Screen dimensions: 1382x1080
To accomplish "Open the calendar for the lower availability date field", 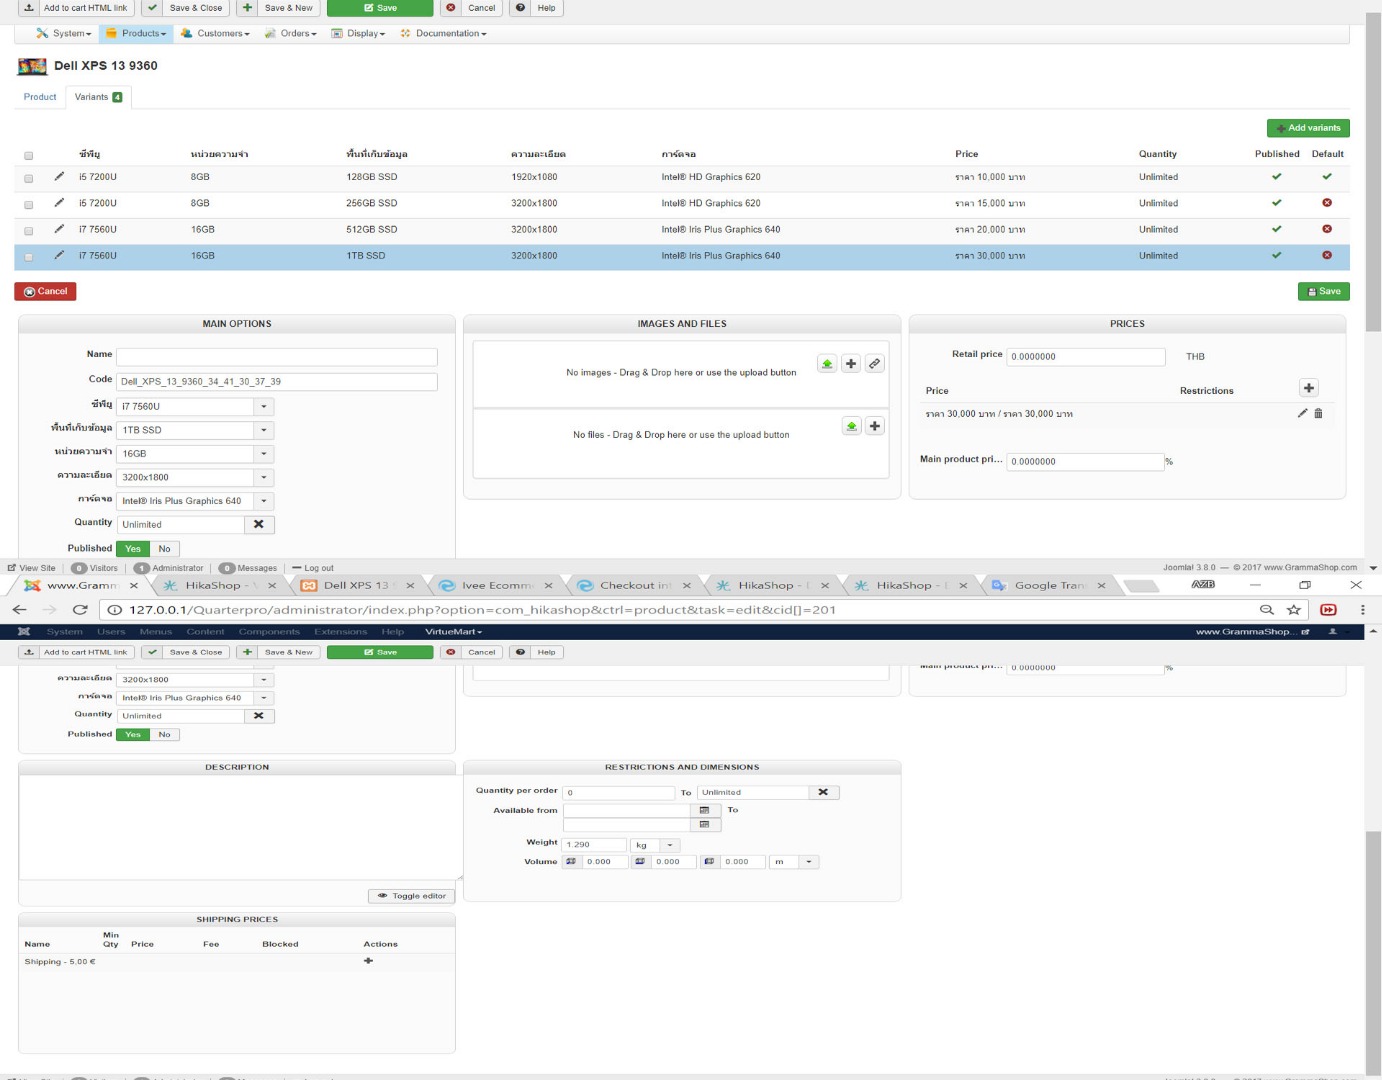I will click(x=704, y=825).
